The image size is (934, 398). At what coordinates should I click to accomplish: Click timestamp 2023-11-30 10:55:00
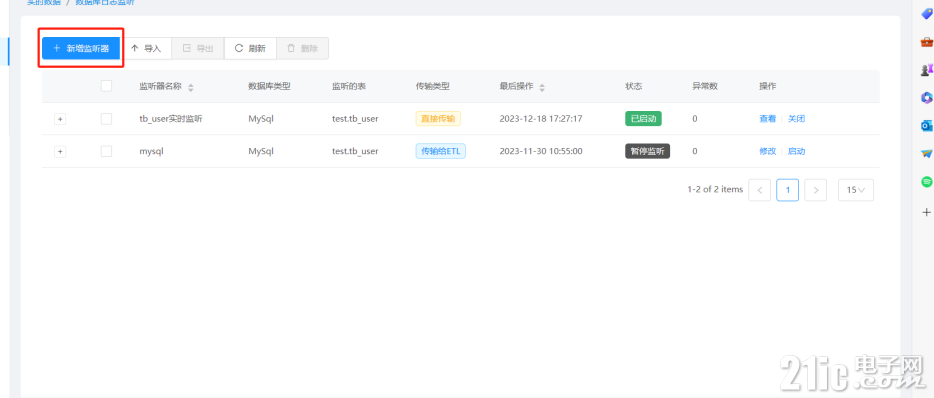tap(541, 151)
